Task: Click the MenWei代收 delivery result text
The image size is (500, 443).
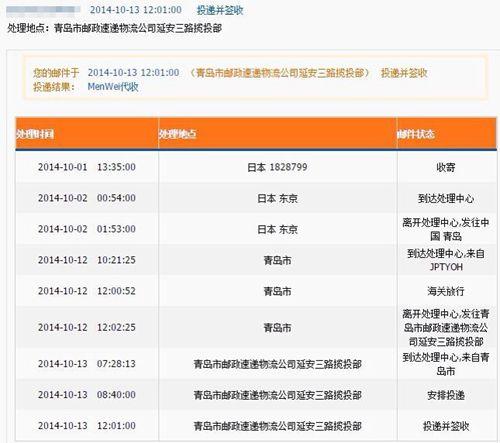Action: point(113,87)
